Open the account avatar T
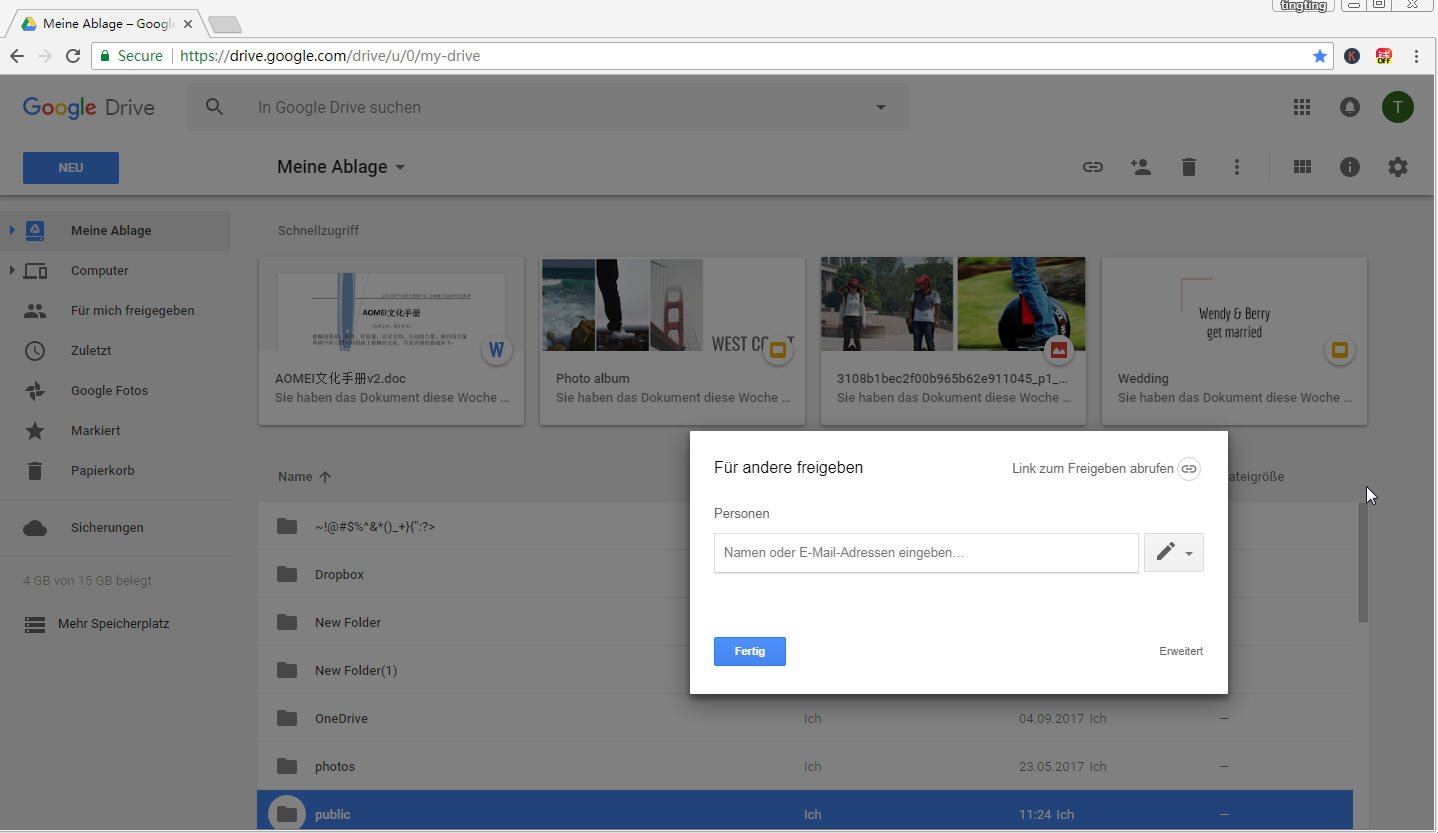This screenshot has width=1438, height=833. 1398,107
